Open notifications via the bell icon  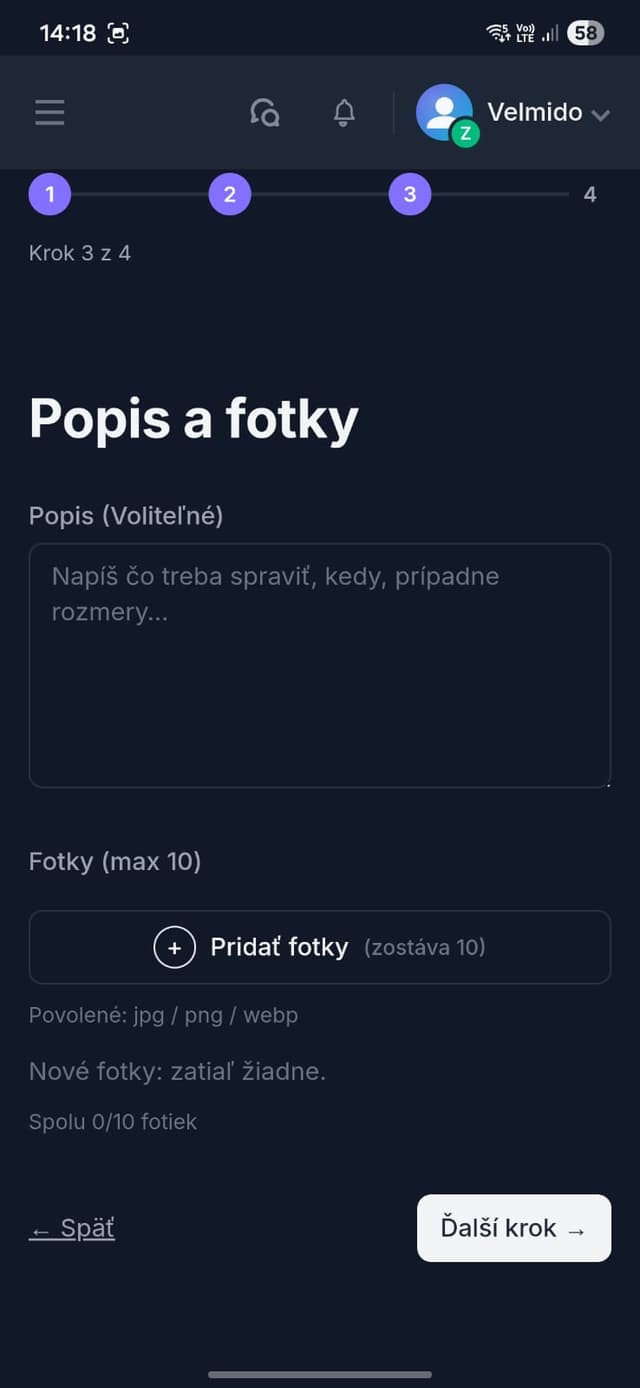(343, 113)
